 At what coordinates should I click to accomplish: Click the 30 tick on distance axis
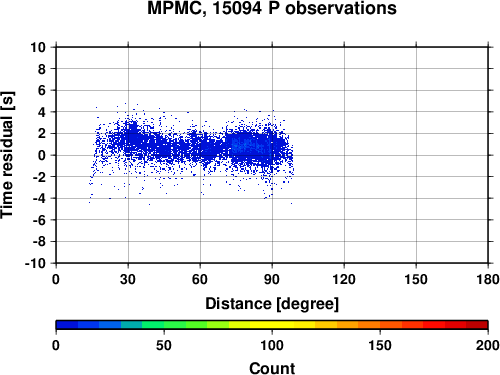point(128,279)
